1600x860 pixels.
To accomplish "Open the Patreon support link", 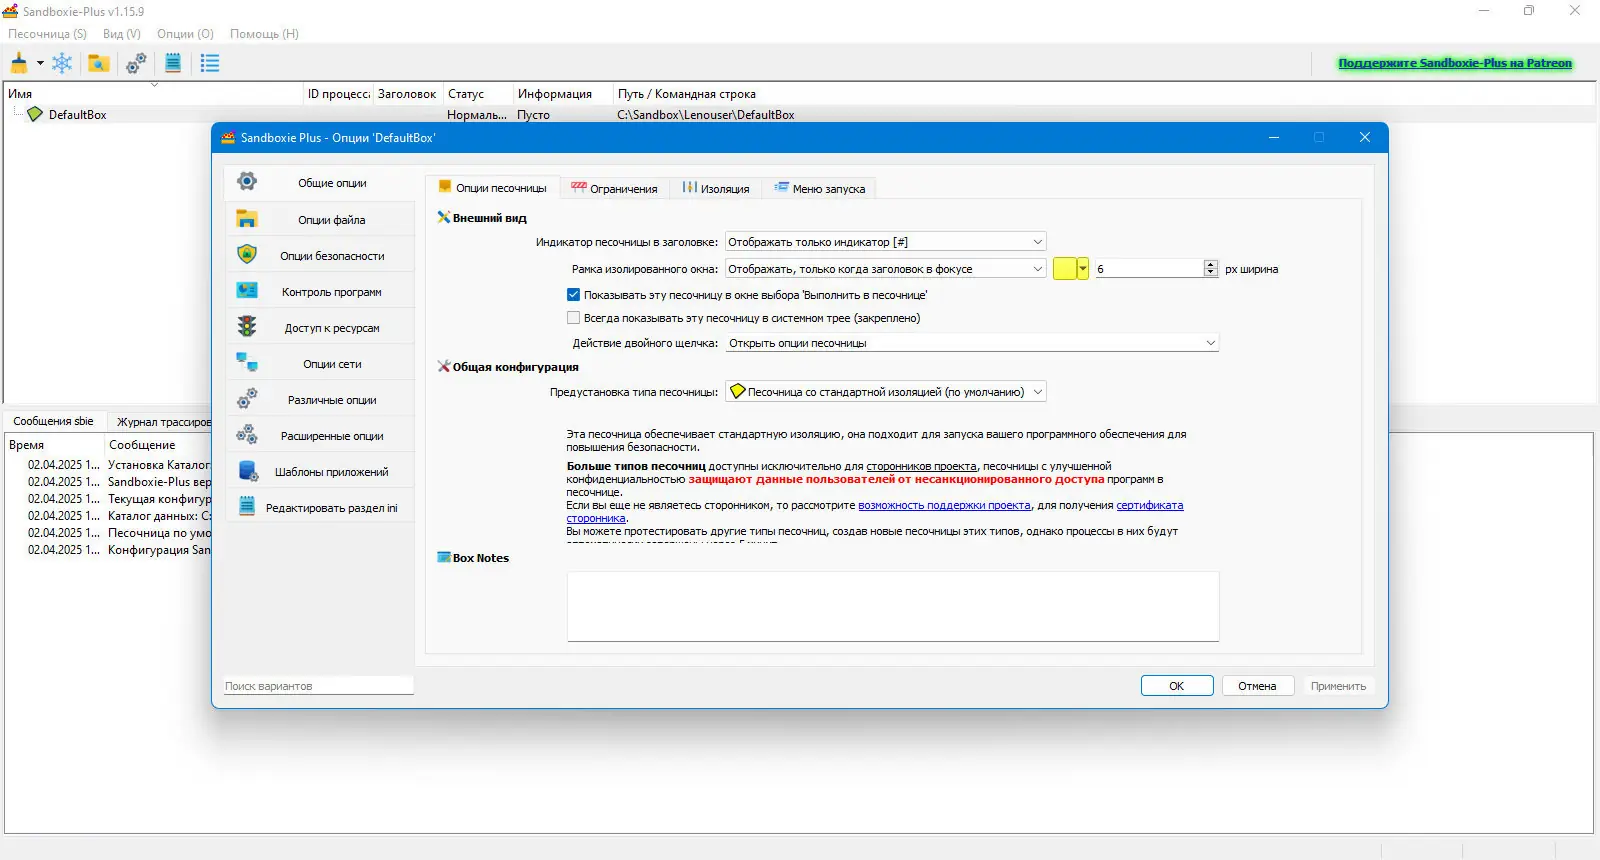I will point(1455,63).
